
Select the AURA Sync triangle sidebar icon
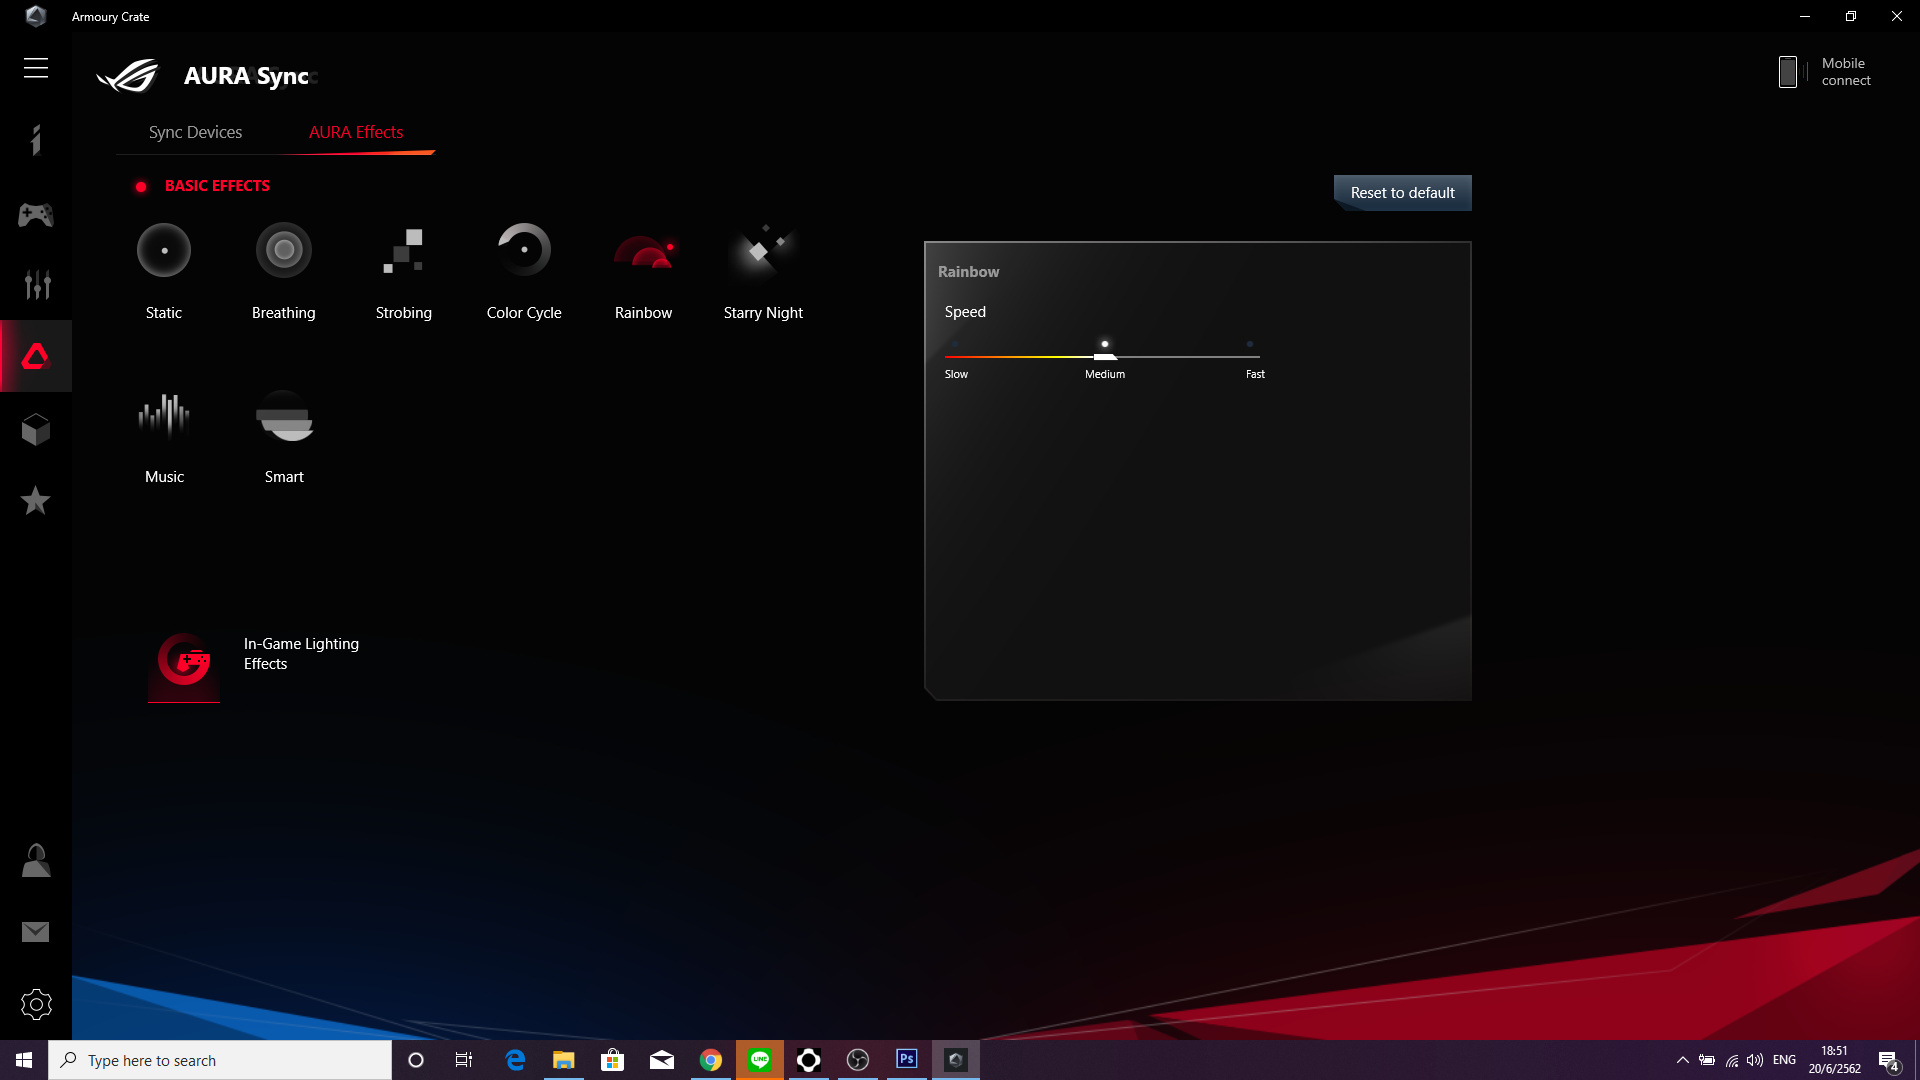[x=36, y=357]
